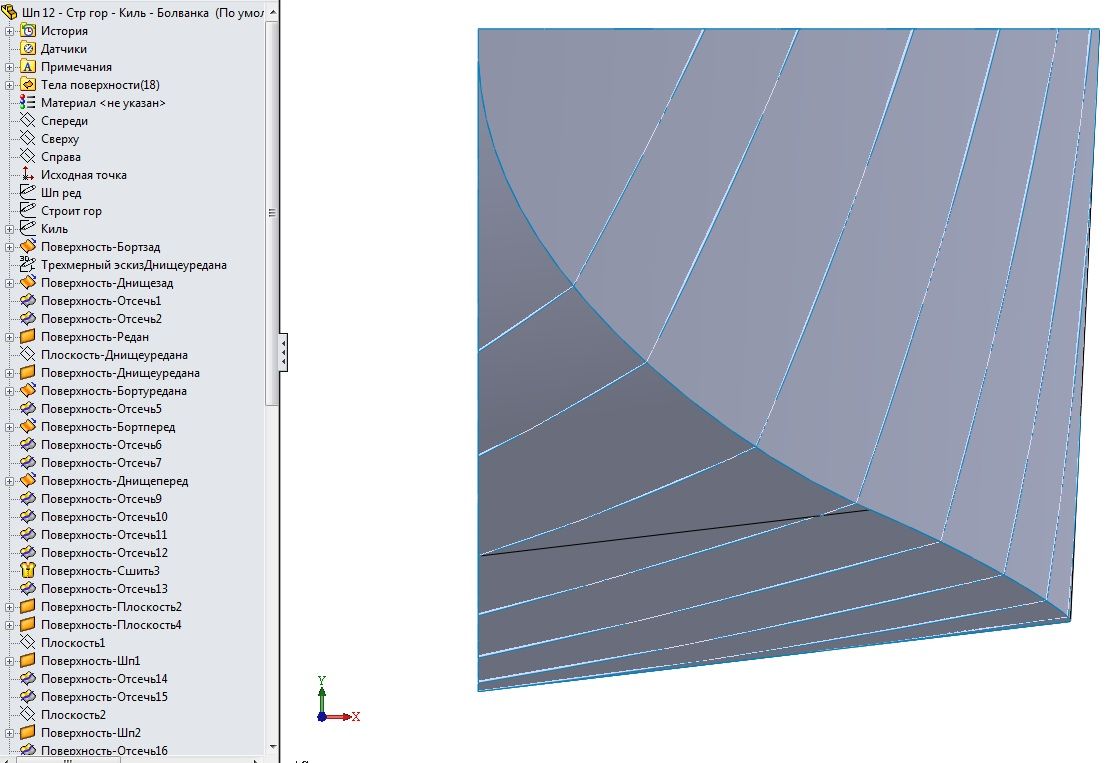This screenshot has width=1120, height=763.
Task: Click the Датчики sensors icon
Action: pos(28,49)
